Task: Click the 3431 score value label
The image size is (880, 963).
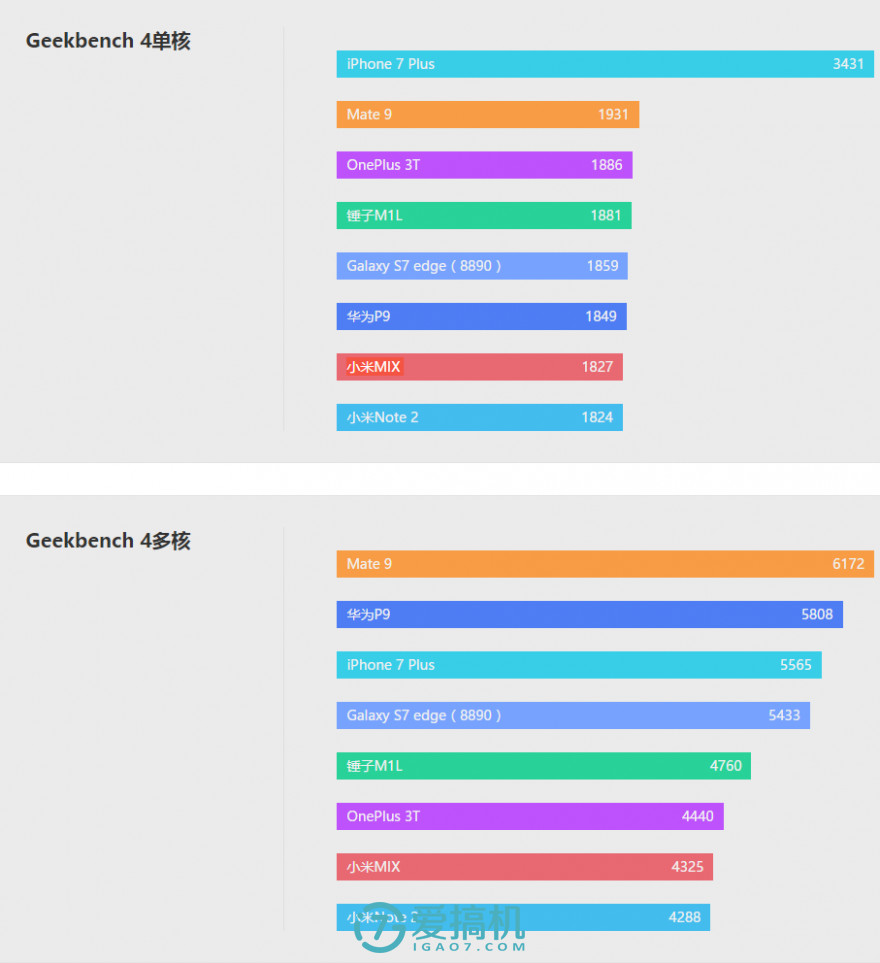Action: [848, 64]
